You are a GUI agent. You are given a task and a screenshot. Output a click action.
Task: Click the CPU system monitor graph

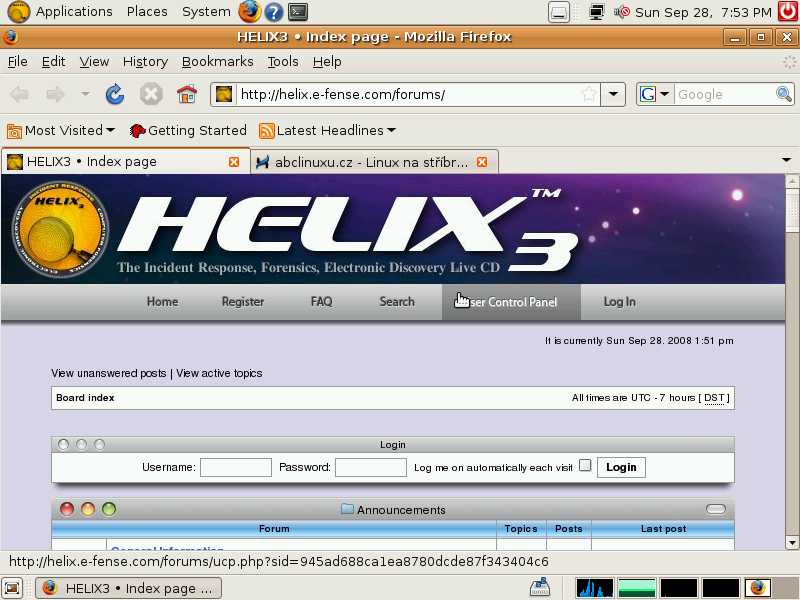(x=594, y=588)
